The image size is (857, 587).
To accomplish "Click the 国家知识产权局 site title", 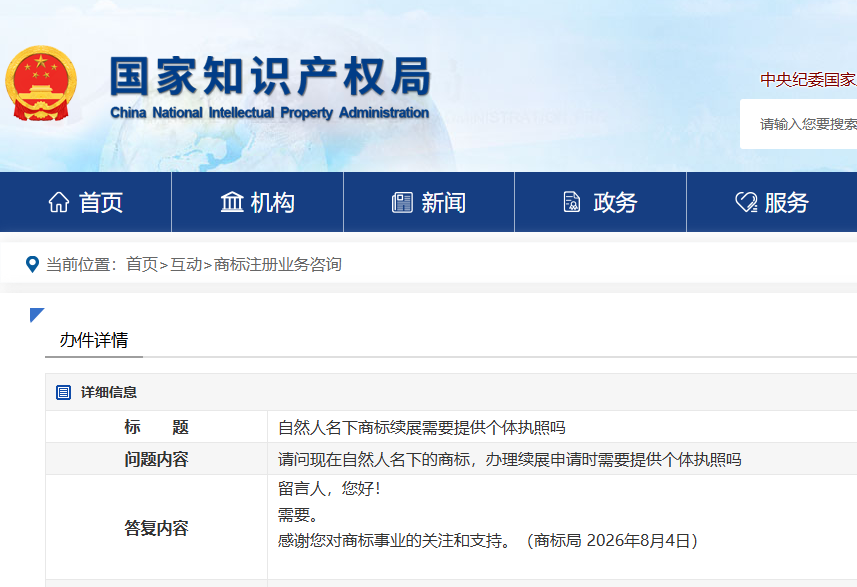I will point(271,77).
